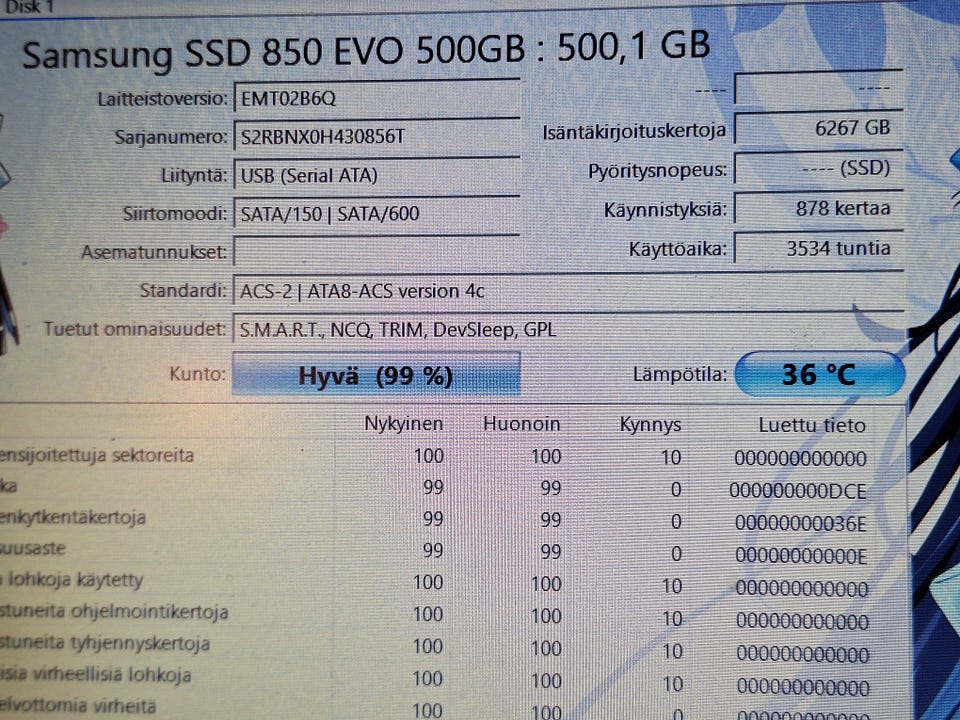Click the Käyttöaika value 3534 tuntia
This screenshot has height=720, width=960.
819,248
